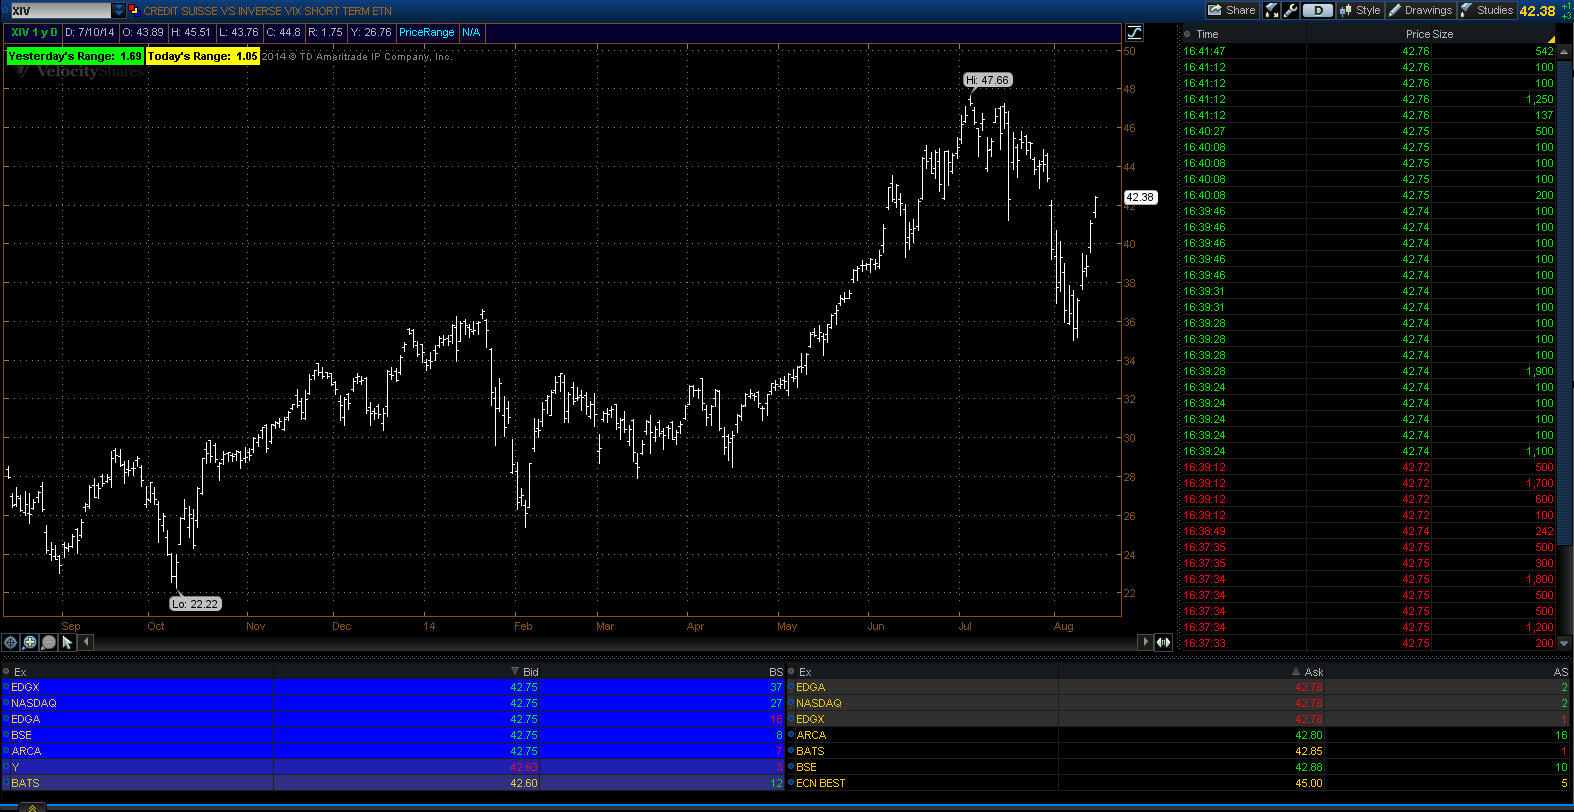Click the expand time axis arrows icon
This screenshot has height=812, width=1574.
coord(1163,642)
